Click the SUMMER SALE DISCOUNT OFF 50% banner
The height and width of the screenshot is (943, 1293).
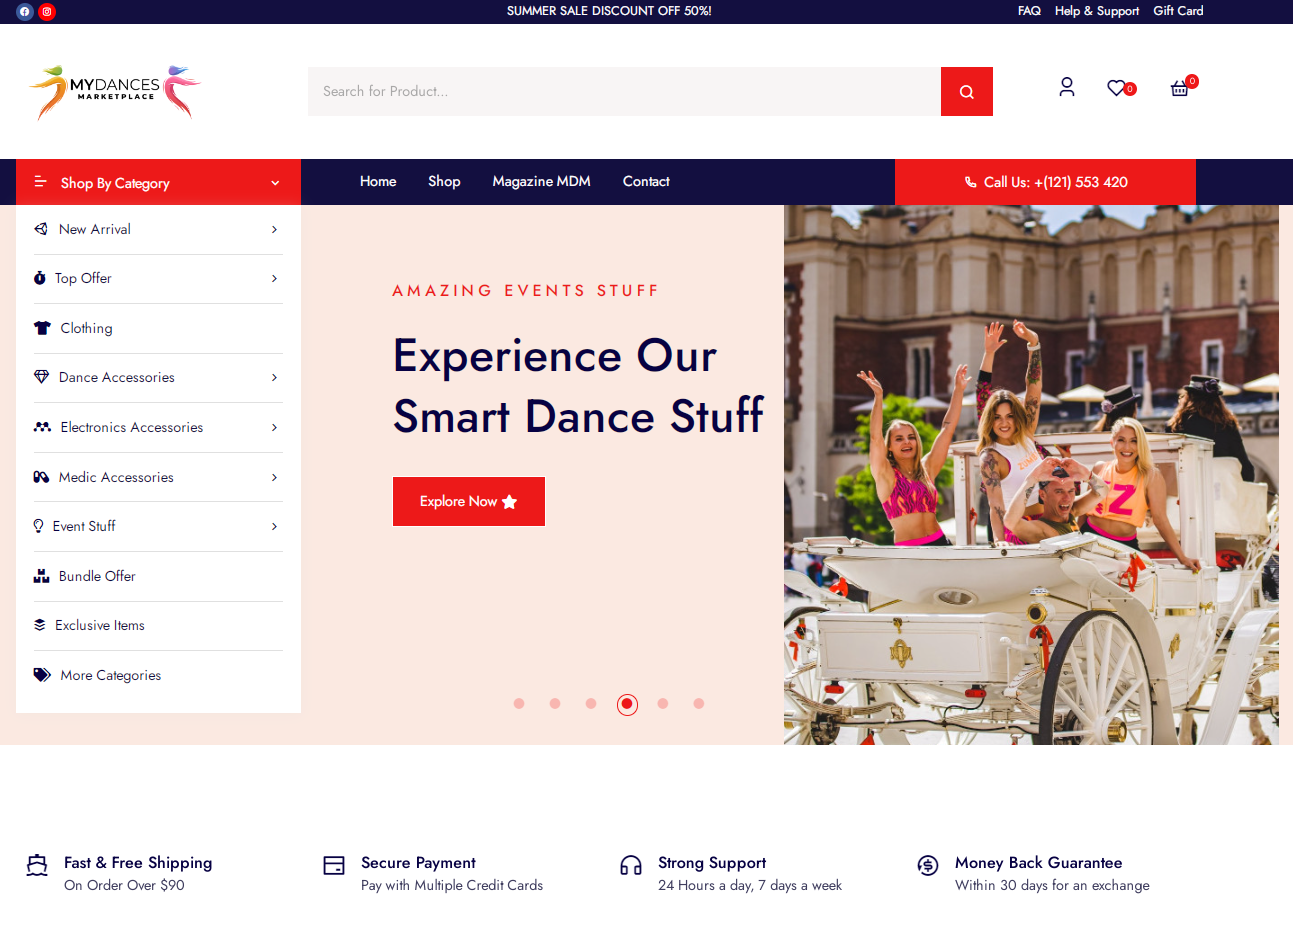pyautogui.click(x=609, y=11)
